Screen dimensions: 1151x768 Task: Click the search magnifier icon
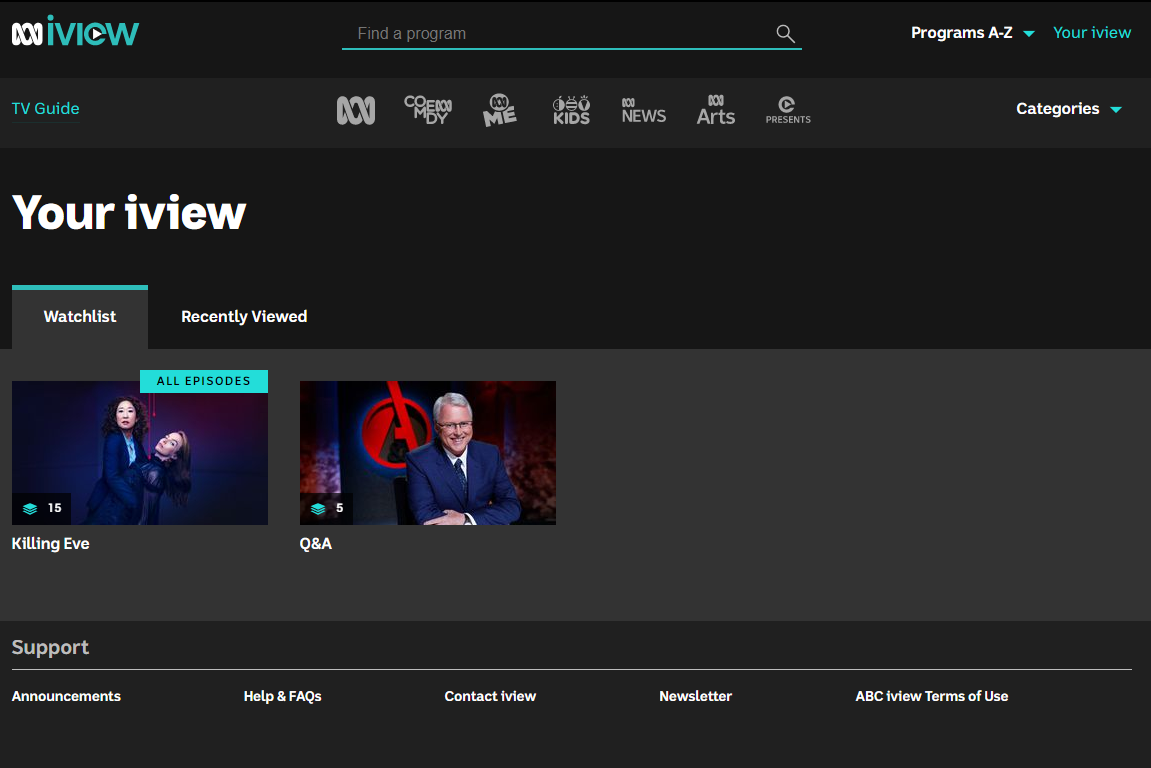pos(786,33)
